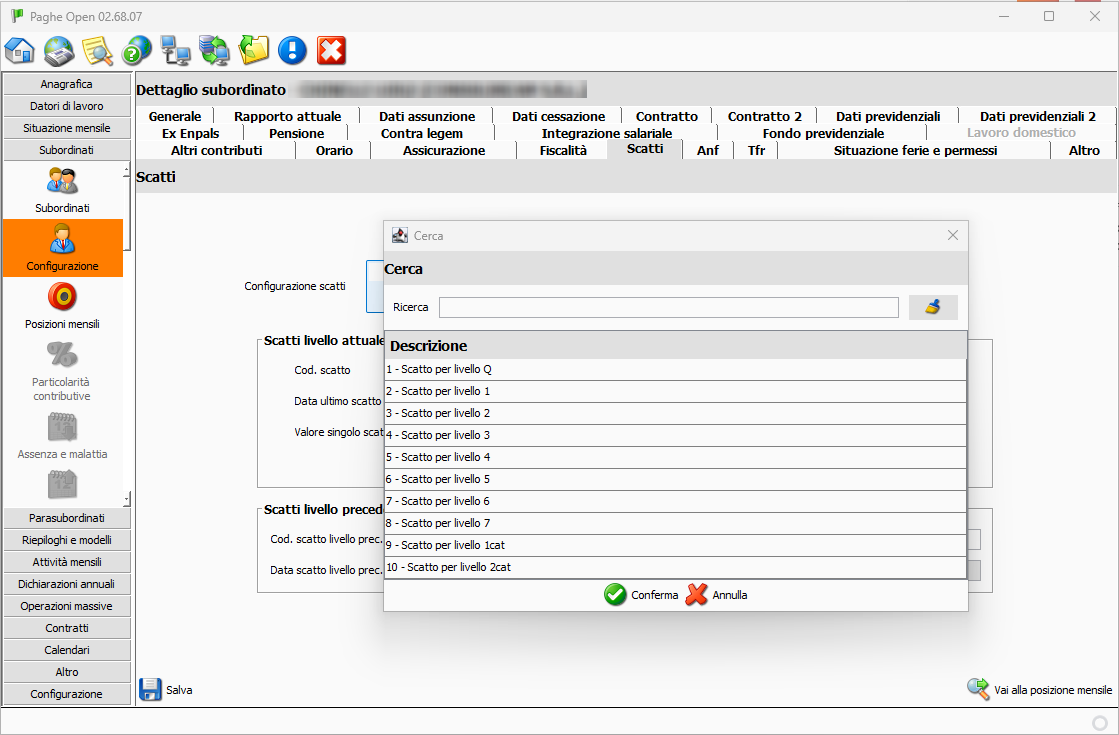Expand the Dichiarazioni annuali sidebar section

click(x=67, y=584)
